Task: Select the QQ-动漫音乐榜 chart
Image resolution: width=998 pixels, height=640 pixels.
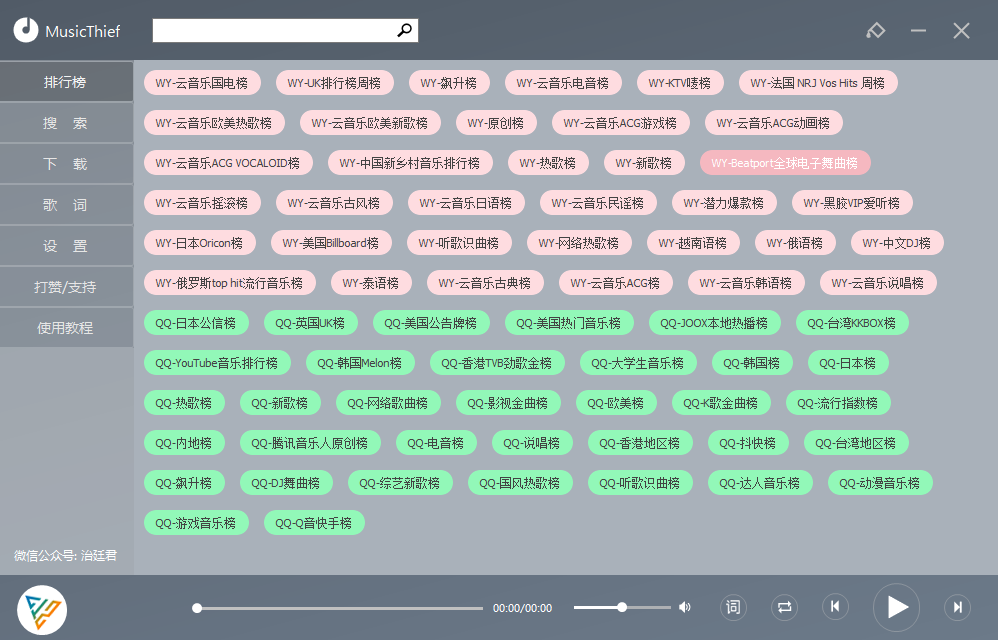Action: coord(880,483)
